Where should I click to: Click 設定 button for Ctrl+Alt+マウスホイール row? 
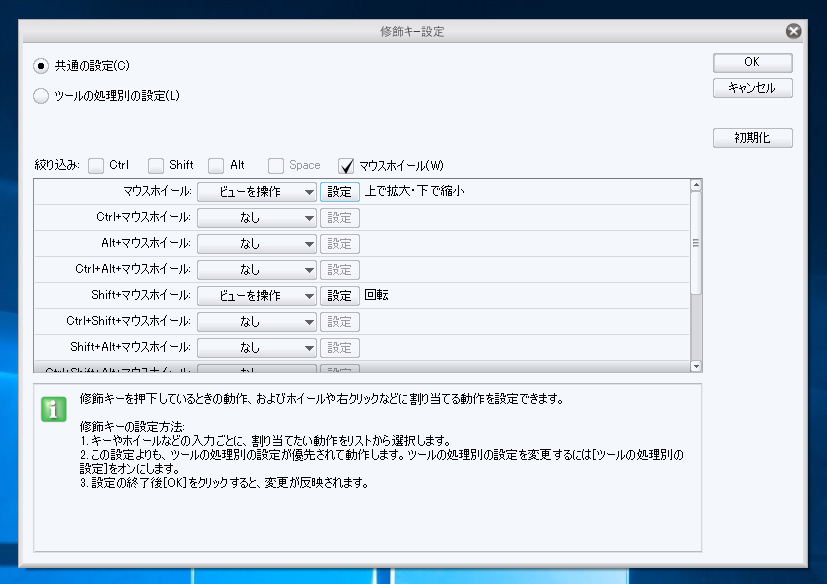click(340, 270)
